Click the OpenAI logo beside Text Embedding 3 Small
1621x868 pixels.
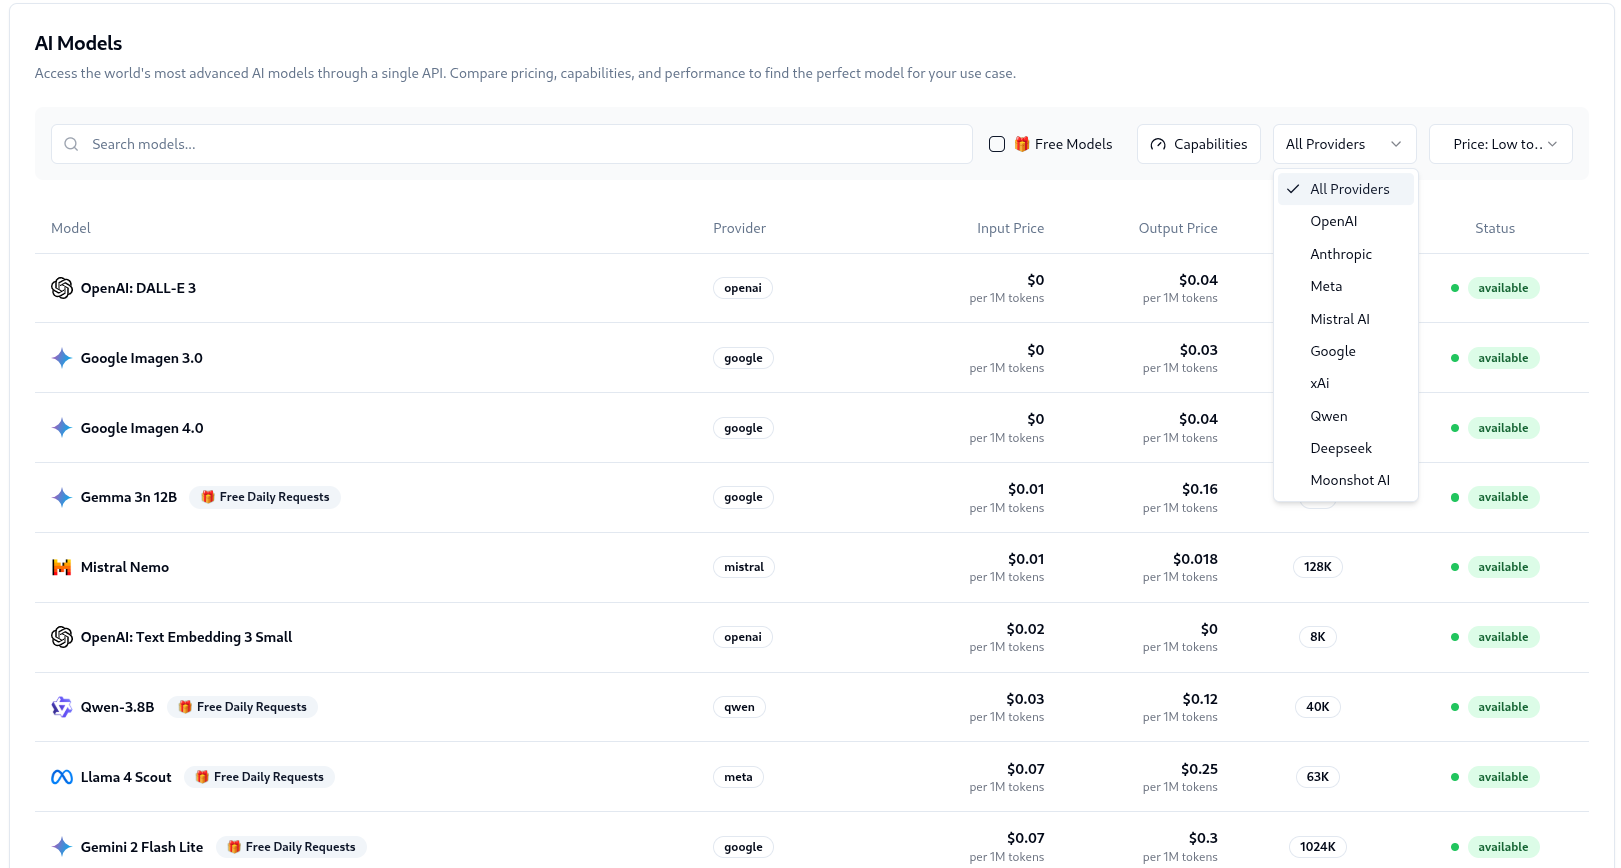point(62,637)
